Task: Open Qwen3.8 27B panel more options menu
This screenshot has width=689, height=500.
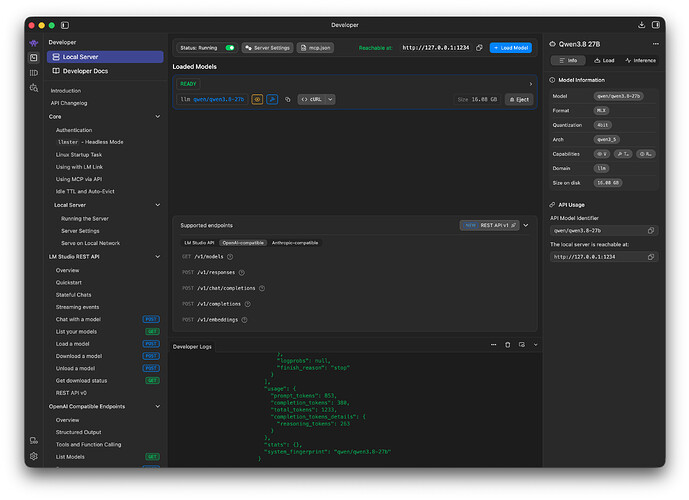Action: 656,44
